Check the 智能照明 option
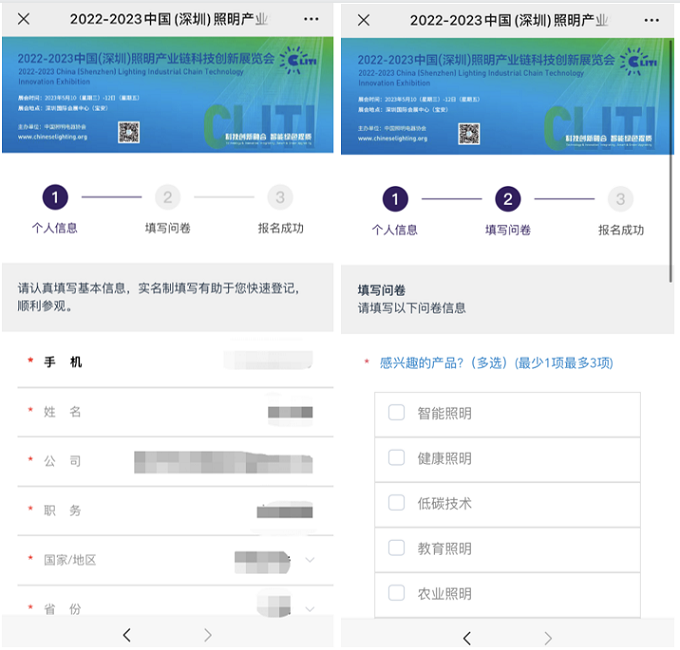Image resolution: width=680 pixels, height=650 pixels. pos(397,412)
